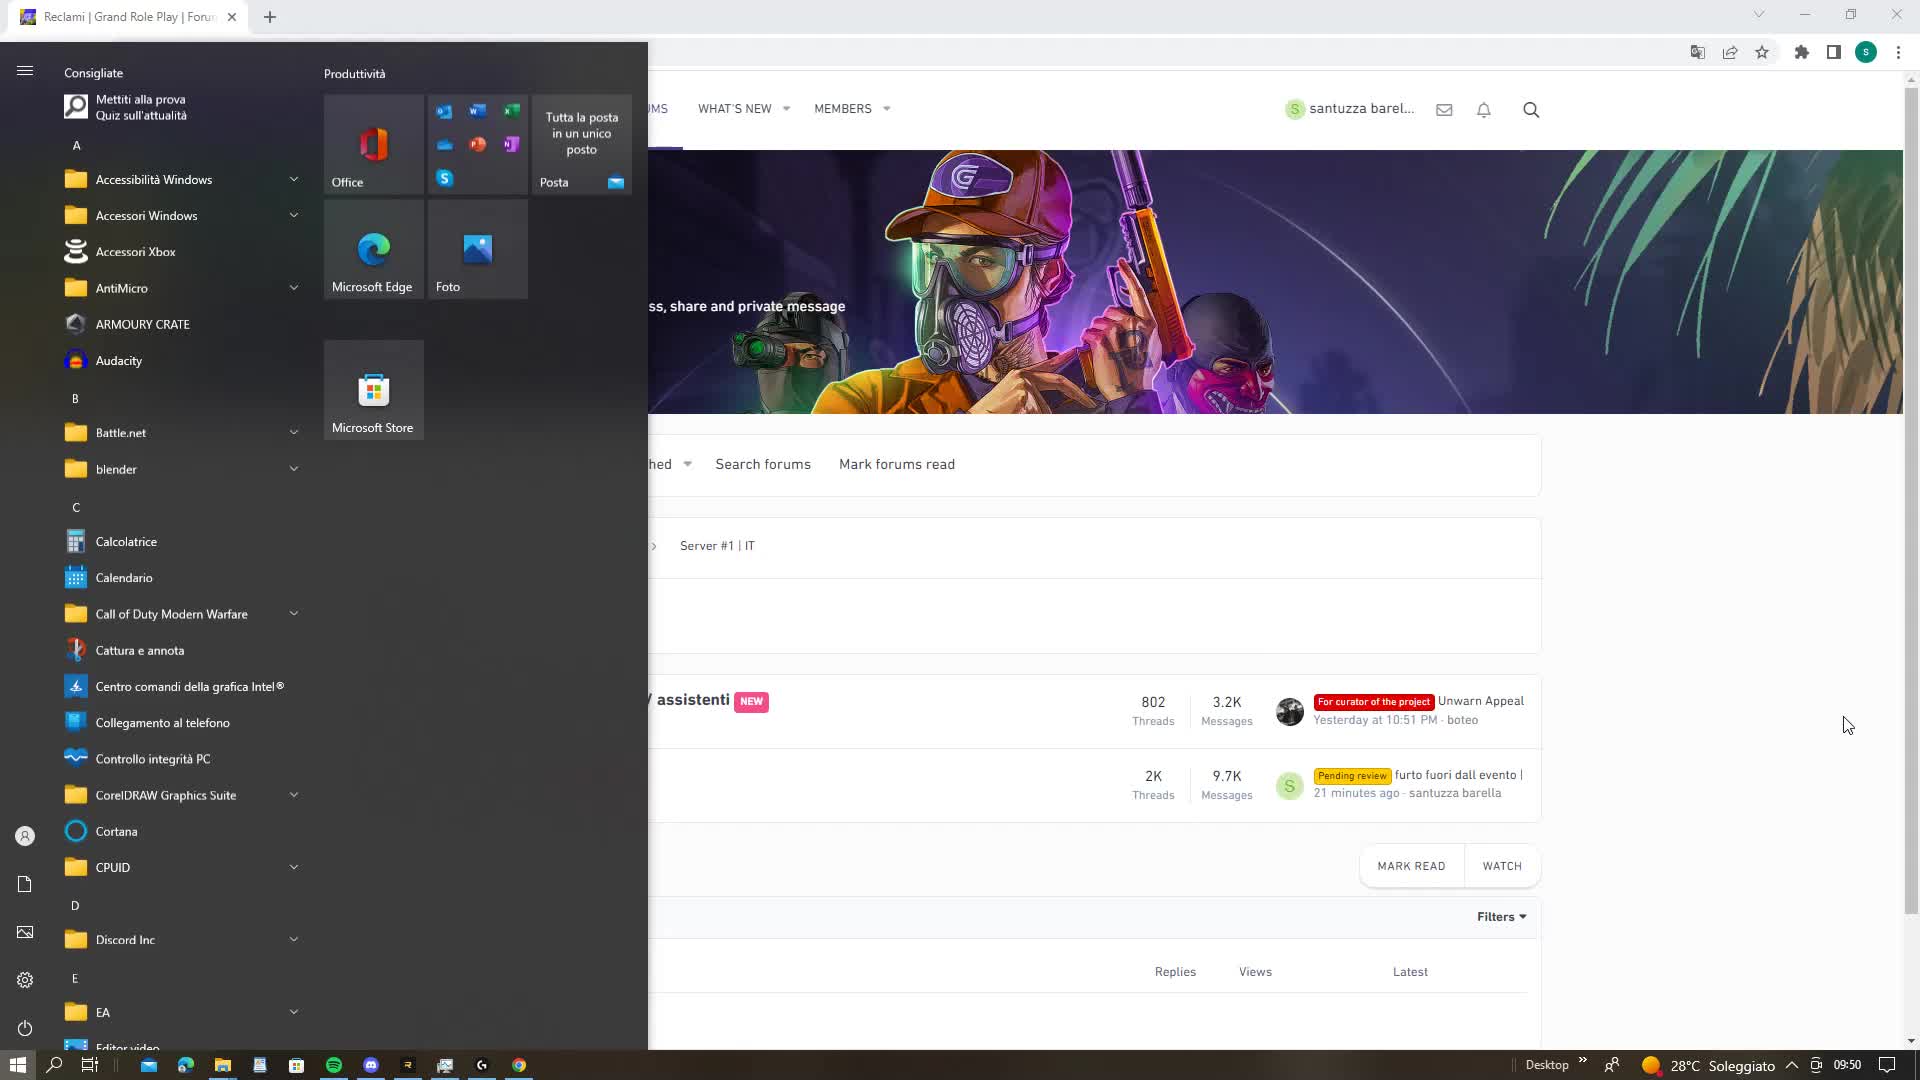Viewport: 1920px width, 1080px height.
Task: Click the share page icon in Chrome
Action: (x=1730, y=52)
